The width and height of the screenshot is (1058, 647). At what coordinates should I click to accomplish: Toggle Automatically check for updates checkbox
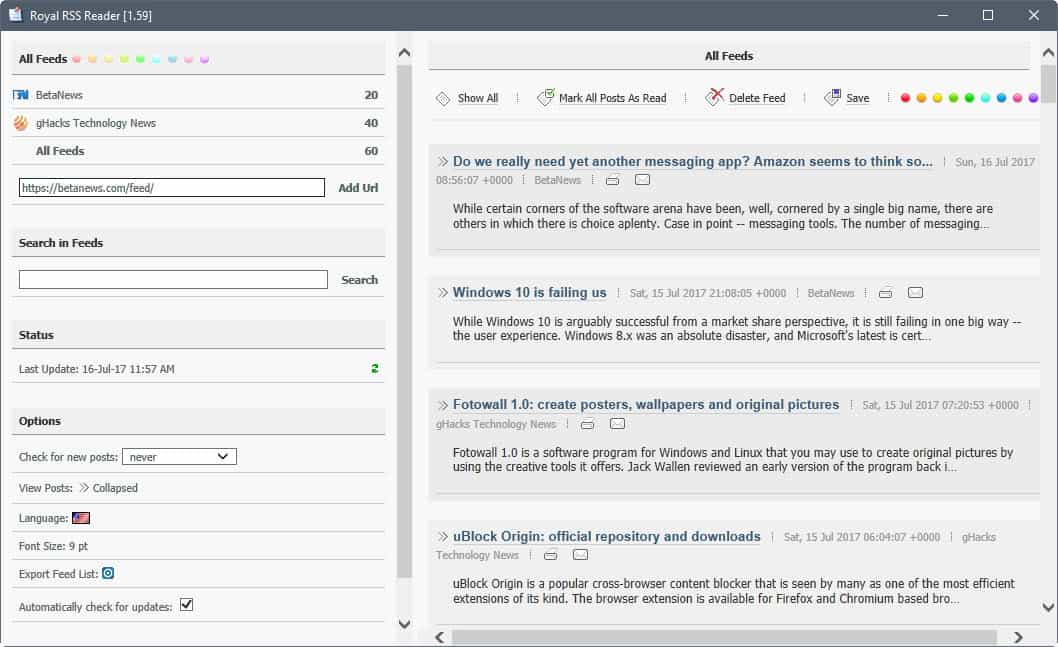[x=186, y=605]
